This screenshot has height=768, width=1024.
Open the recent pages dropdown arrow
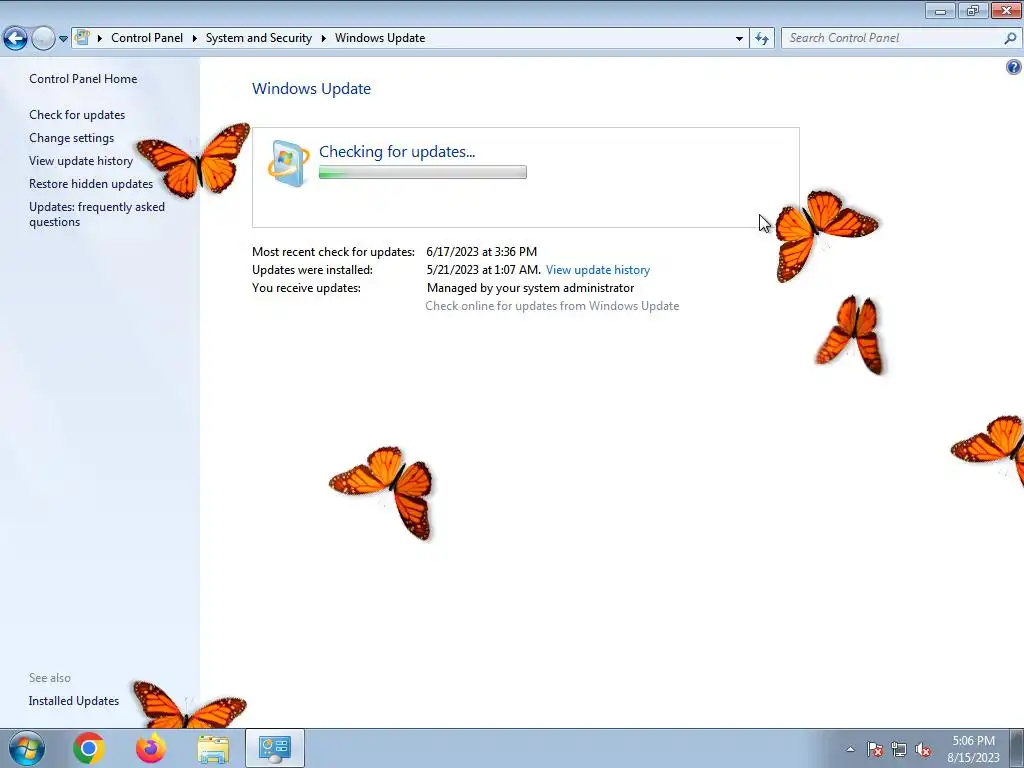point(63,39)
